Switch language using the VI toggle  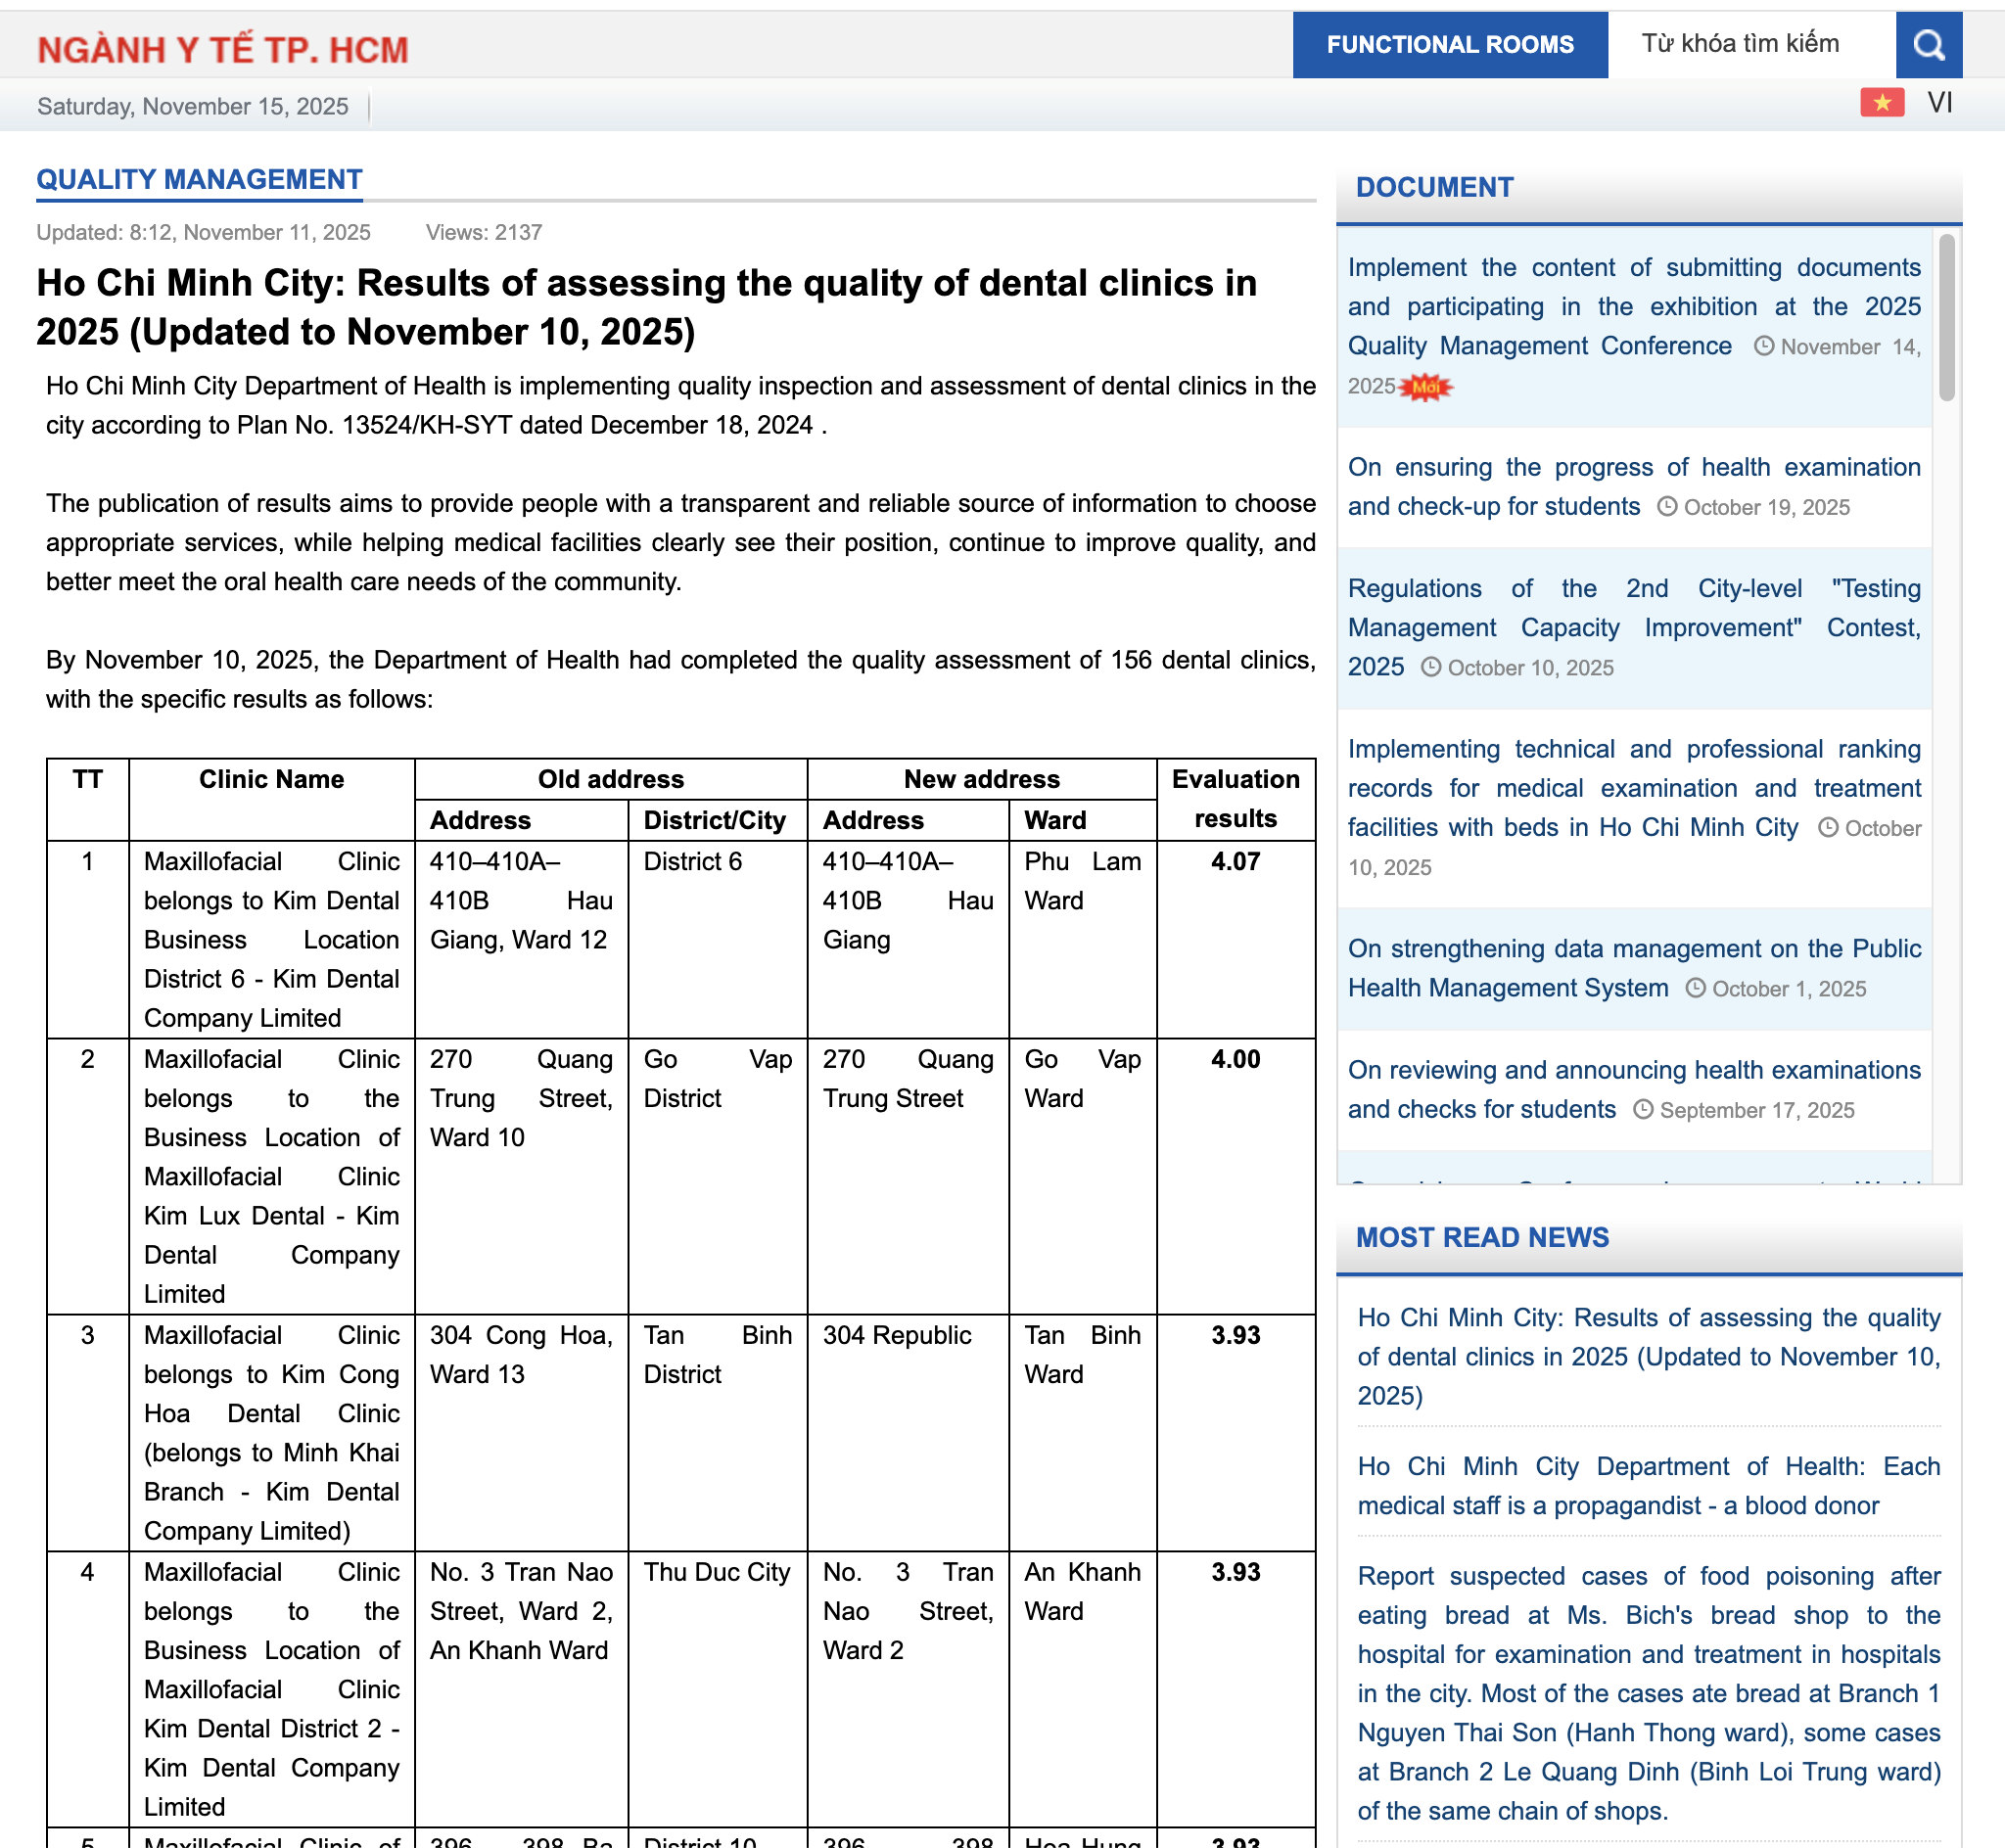[x=1941, y=103]
